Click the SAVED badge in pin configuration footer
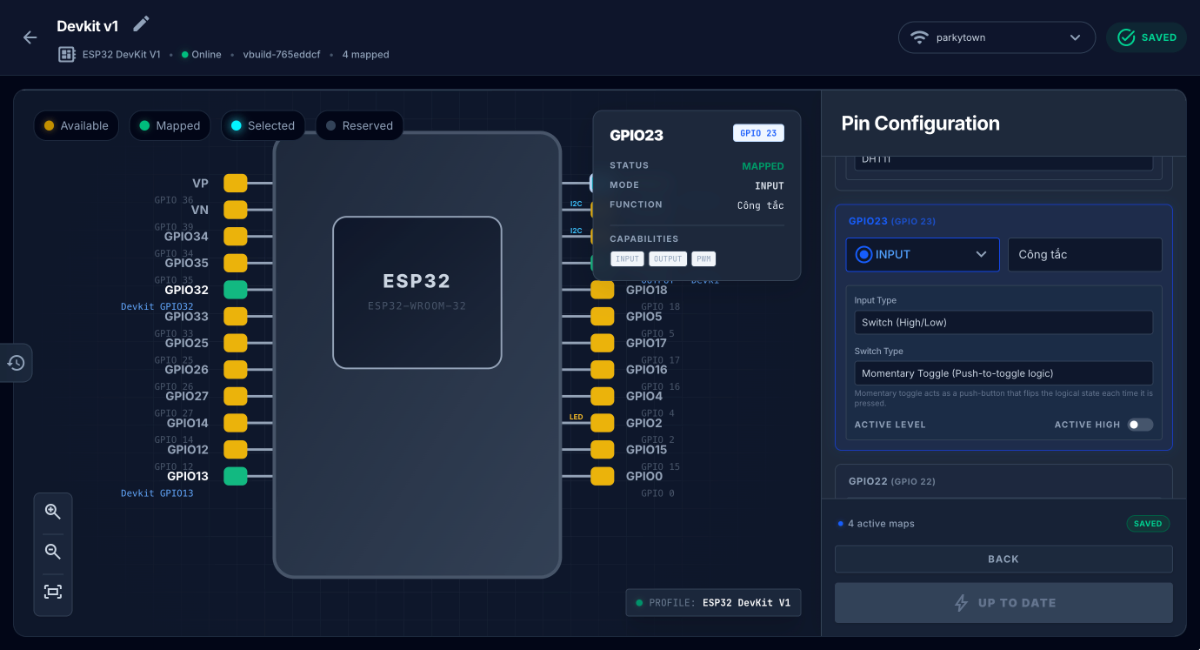1200x650 pixels. click(1148, 523)
